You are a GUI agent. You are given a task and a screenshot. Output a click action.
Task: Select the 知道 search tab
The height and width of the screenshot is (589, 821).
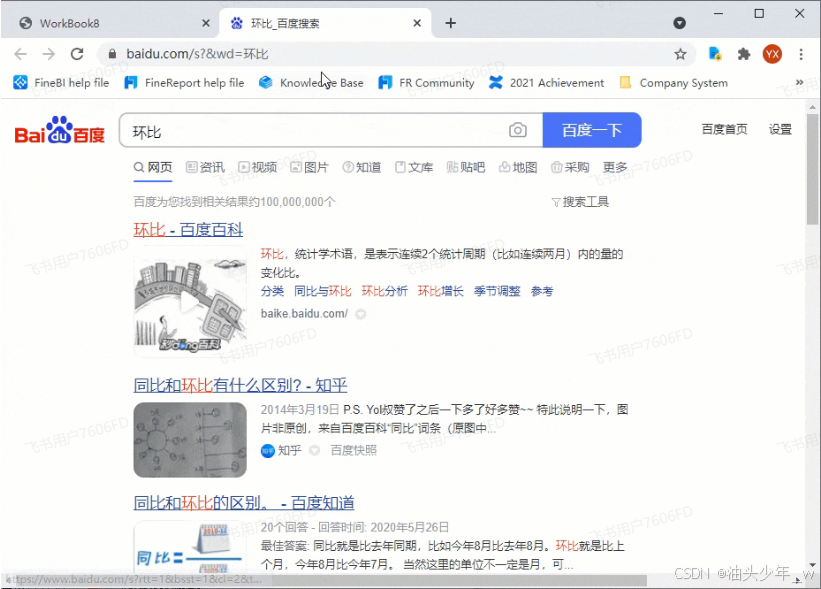click(x=362, y=168)
